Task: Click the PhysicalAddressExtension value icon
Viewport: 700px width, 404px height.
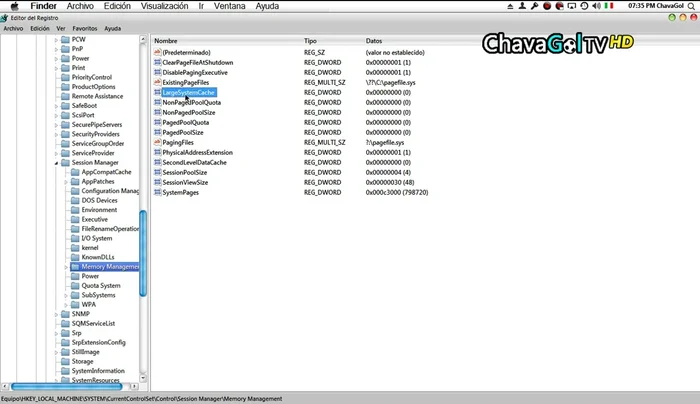Action: click(157, 152)
